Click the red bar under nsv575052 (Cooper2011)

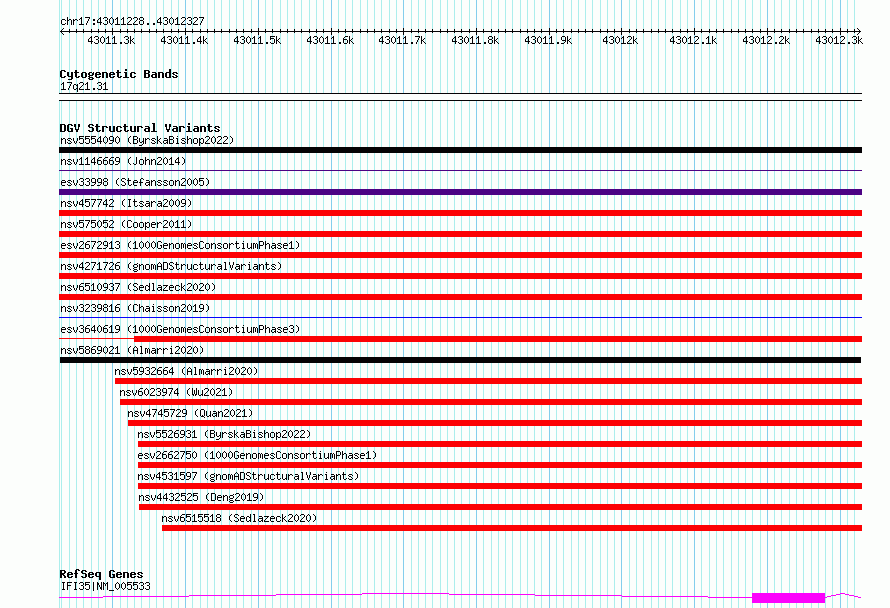(x=460, y=234)
